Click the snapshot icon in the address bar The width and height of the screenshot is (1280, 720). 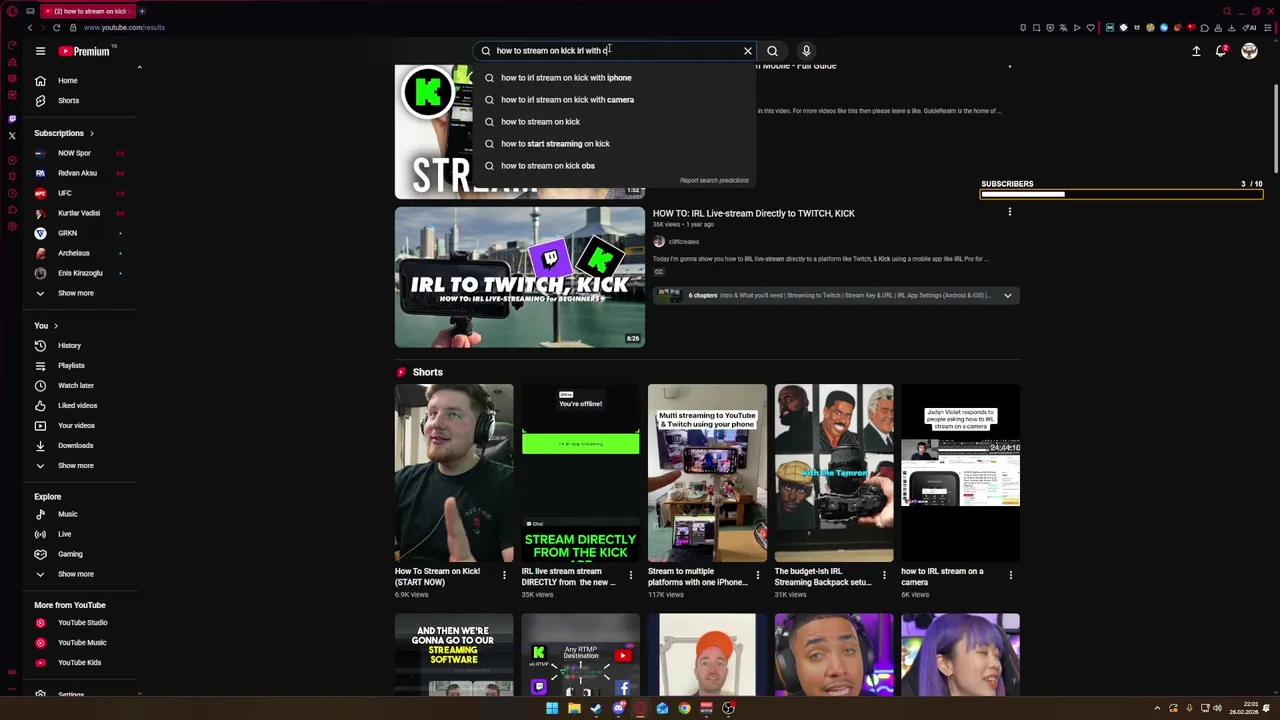pyautogui.click(x=1036, y=27)
